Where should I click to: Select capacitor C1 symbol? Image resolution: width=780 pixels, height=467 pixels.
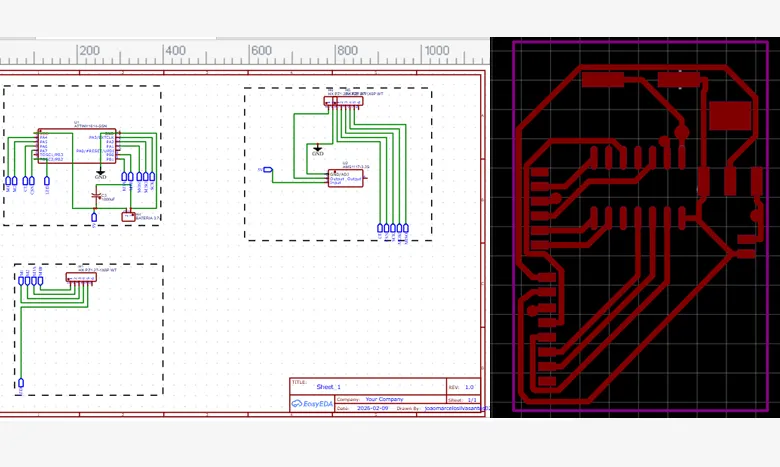tap(97, 196)
